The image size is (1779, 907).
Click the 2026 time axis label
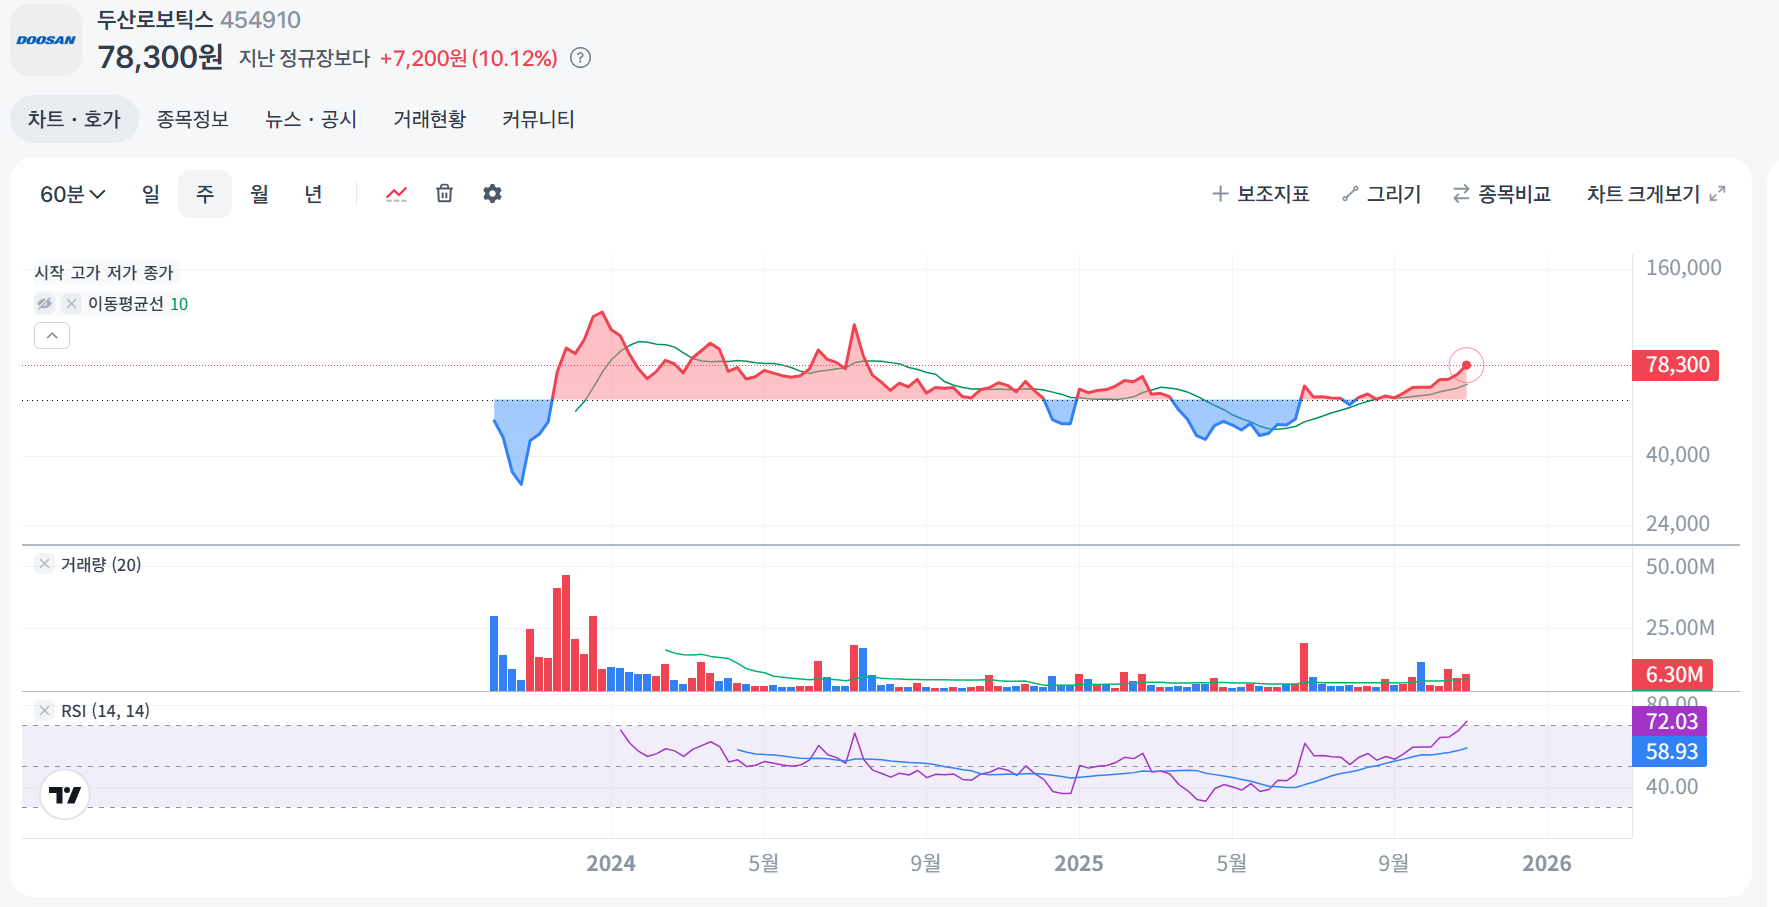1547,863
